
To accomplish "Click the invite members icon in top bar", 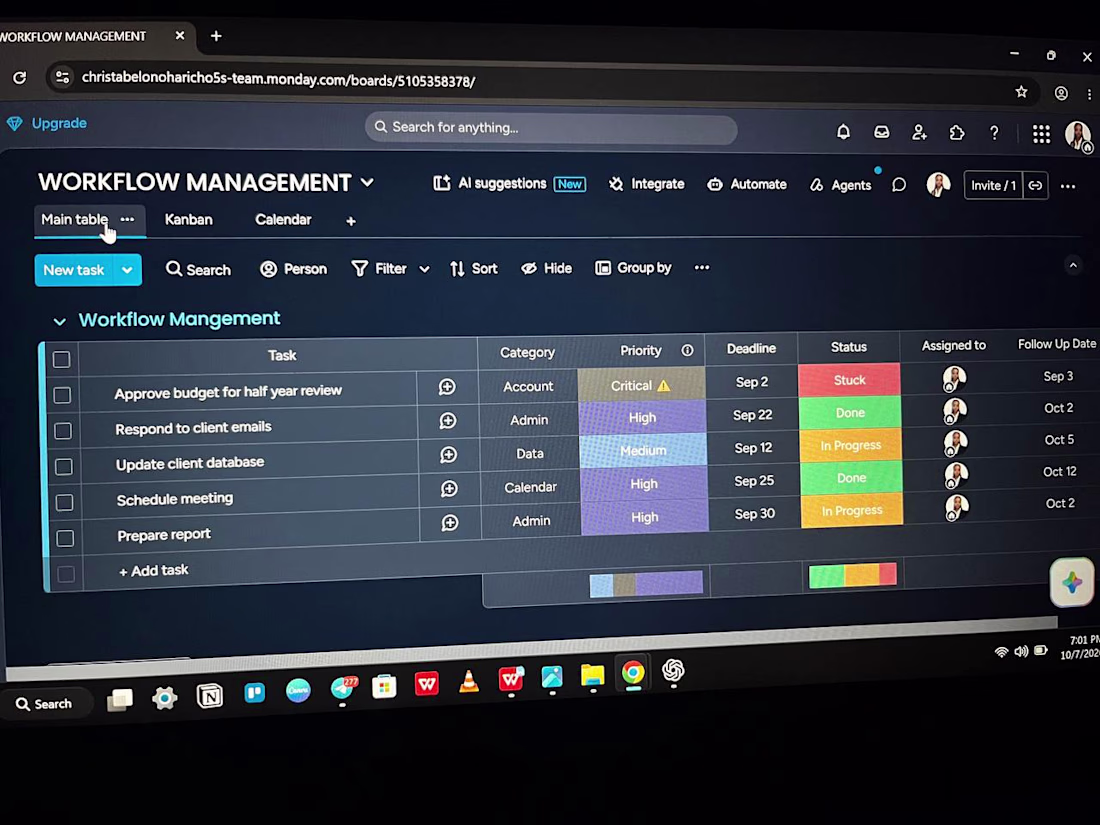I will (x=919, y=132).
